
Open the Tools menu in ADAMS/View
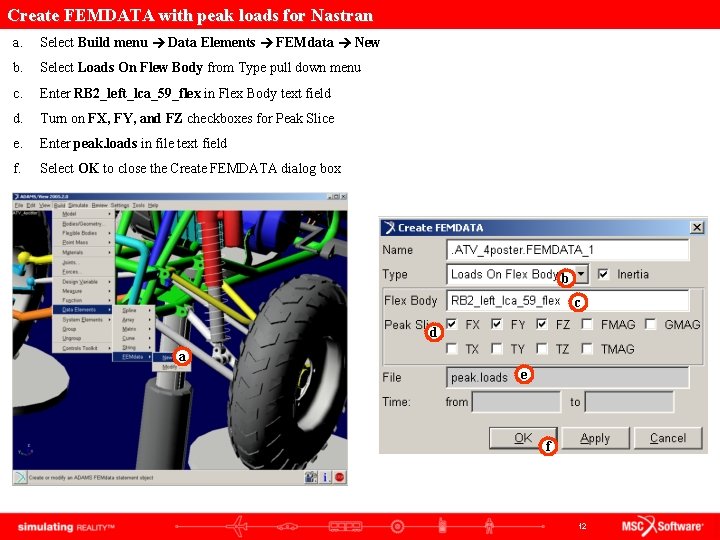click(138, 205)
